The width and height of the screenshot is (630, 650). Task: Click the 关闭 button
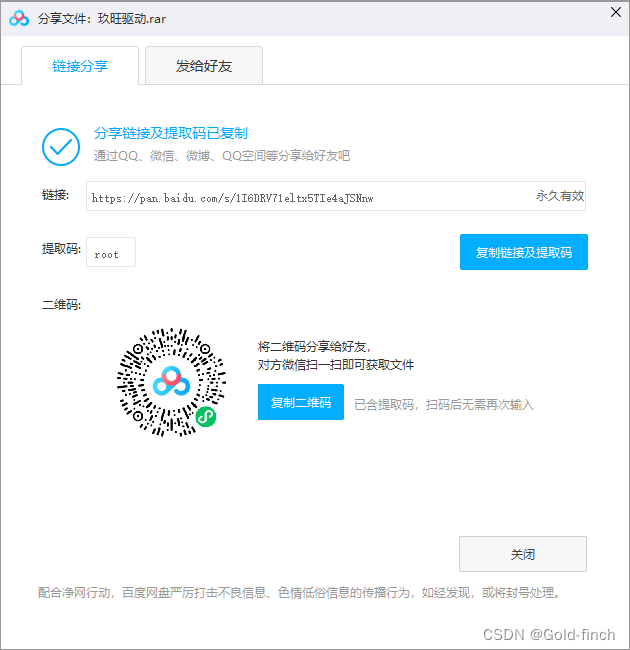(x=523, y=554)
